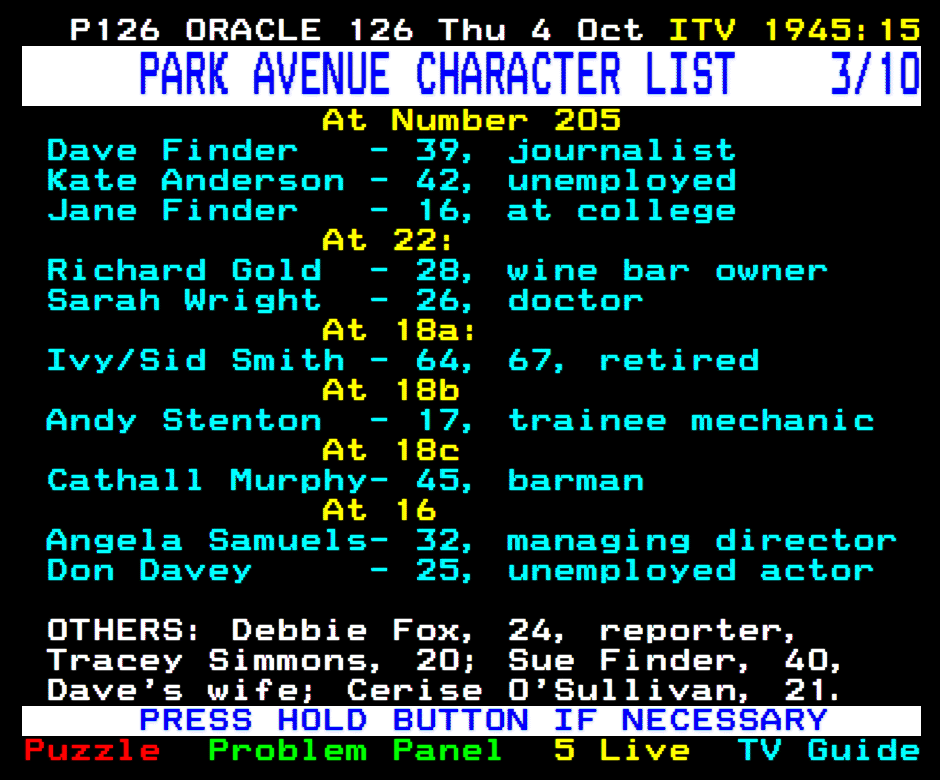
Task: Select the Dave Finder journalist row
Action: pyautogui.click(x=391, y=150)
